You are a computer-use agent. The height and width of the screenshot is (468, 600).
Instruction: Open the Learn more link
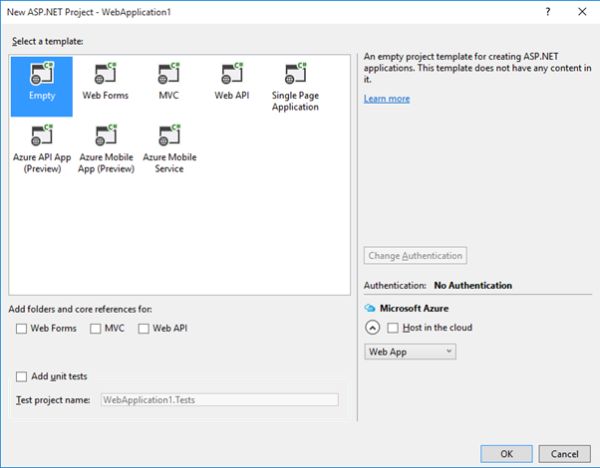(386, 99)
